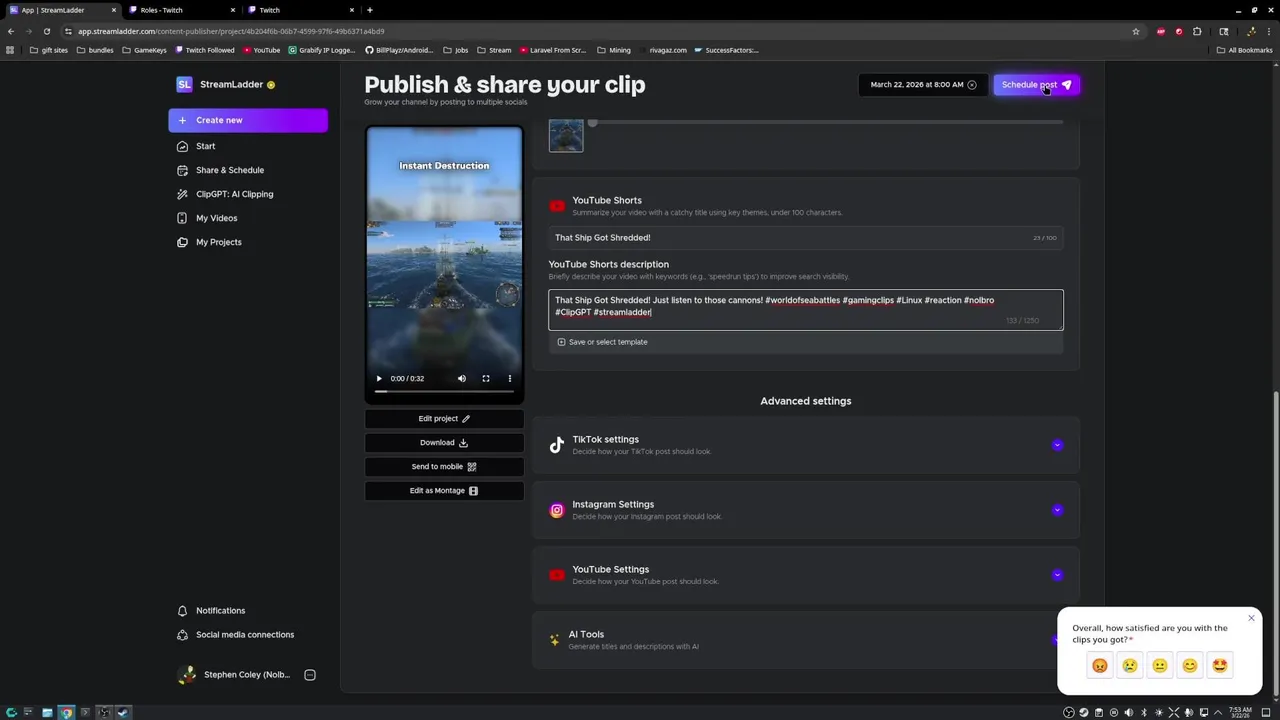Open the tray volume icon

1129,712
